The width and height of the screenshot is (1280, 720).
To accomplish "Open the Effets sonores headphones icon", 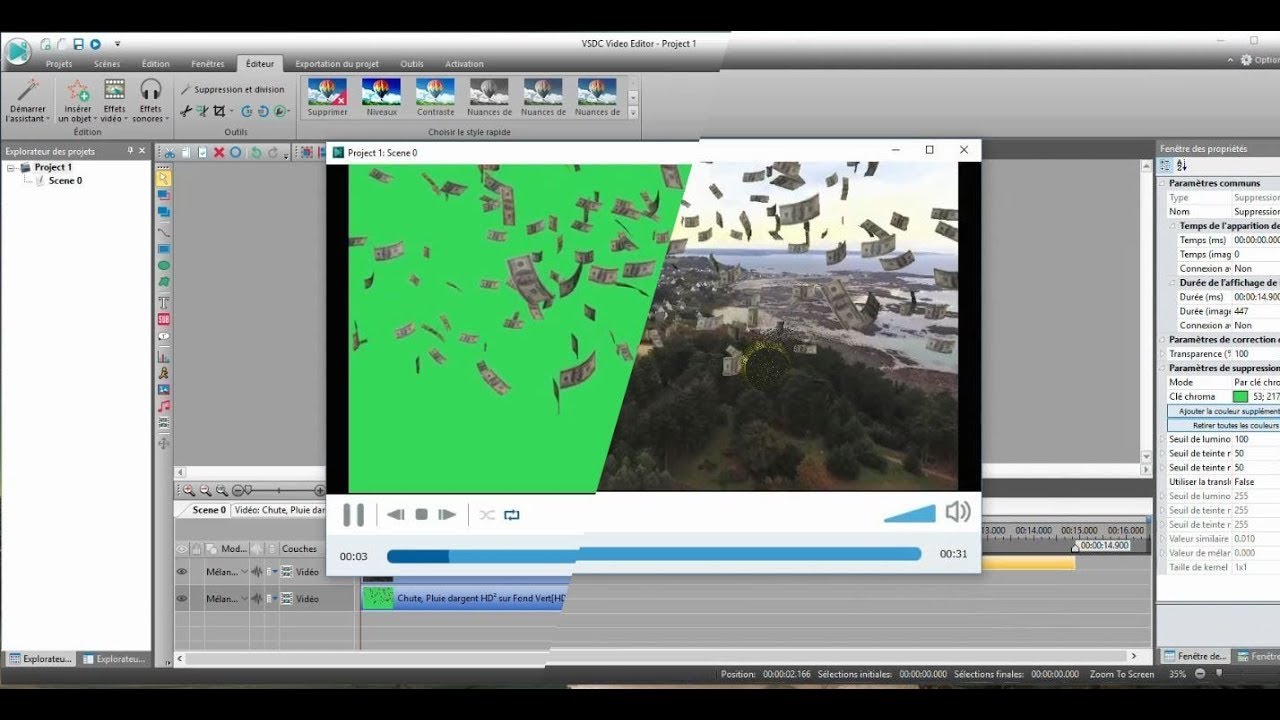I will click(150, 90).
